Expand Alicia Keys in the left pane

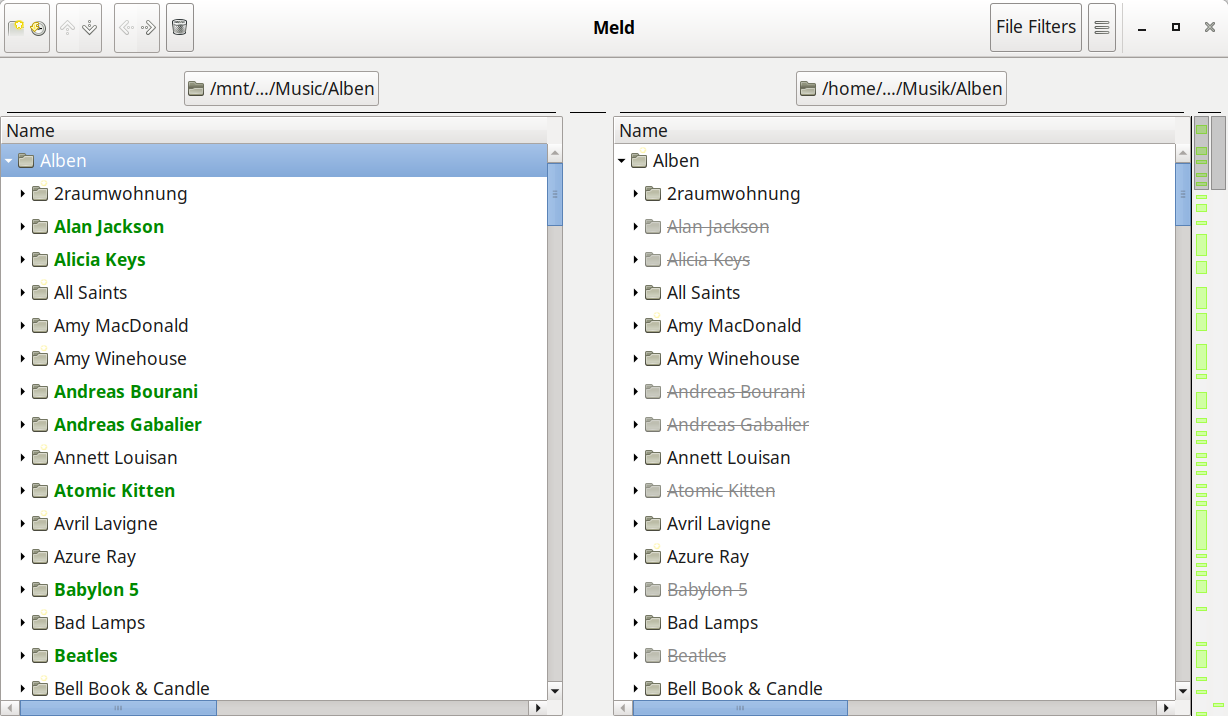pyautogui.click(x=22, y=260)
